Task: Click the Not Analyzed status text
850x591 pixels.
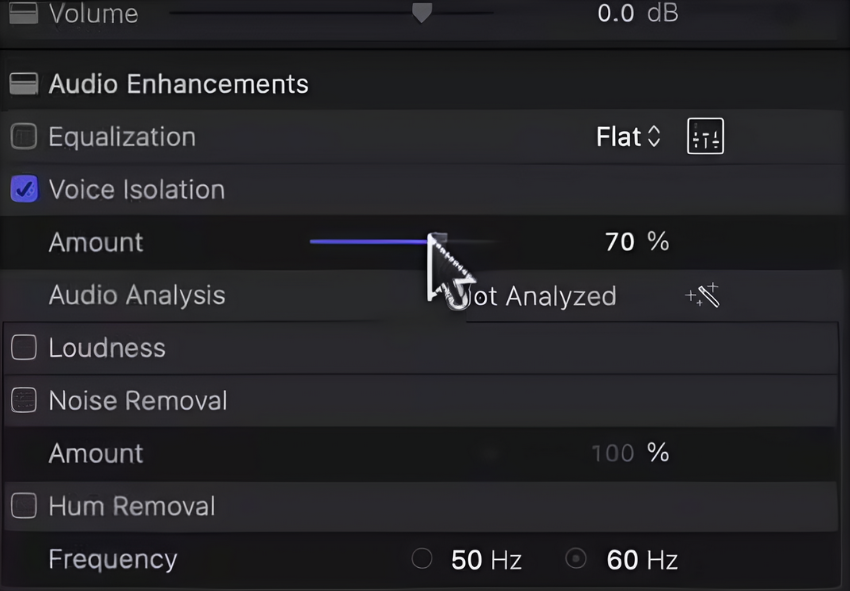Action: (545, 296)
